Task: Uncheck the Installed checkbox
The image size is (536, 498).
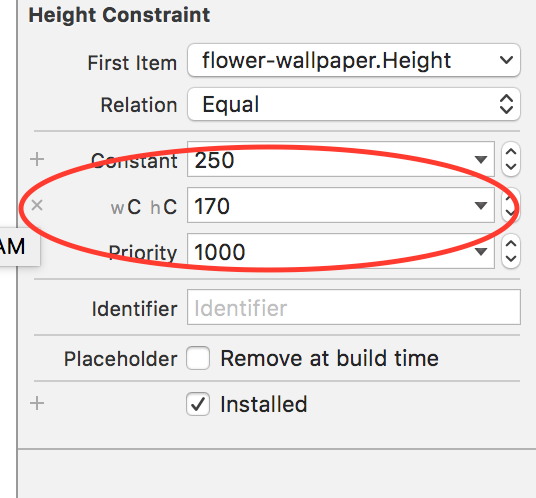Action: [198, 404]
